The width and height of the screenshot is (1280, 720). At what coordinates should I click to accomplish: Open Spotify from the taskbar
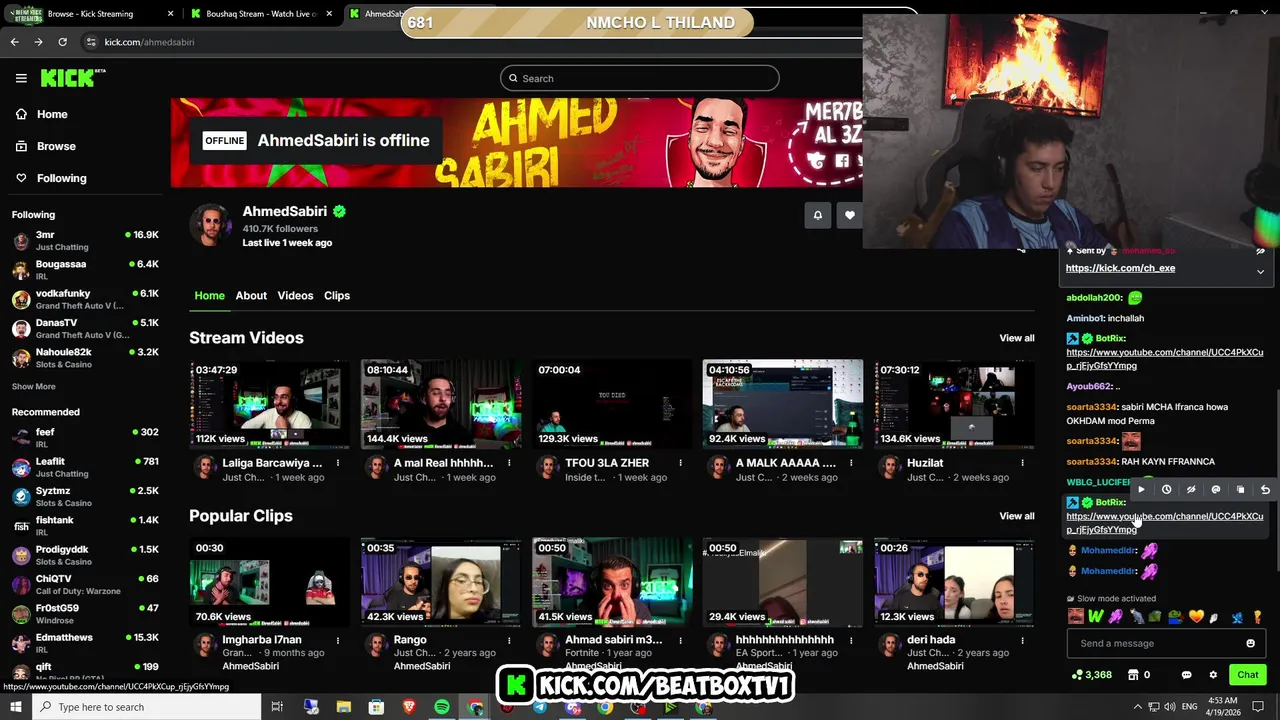coord(442,707)
